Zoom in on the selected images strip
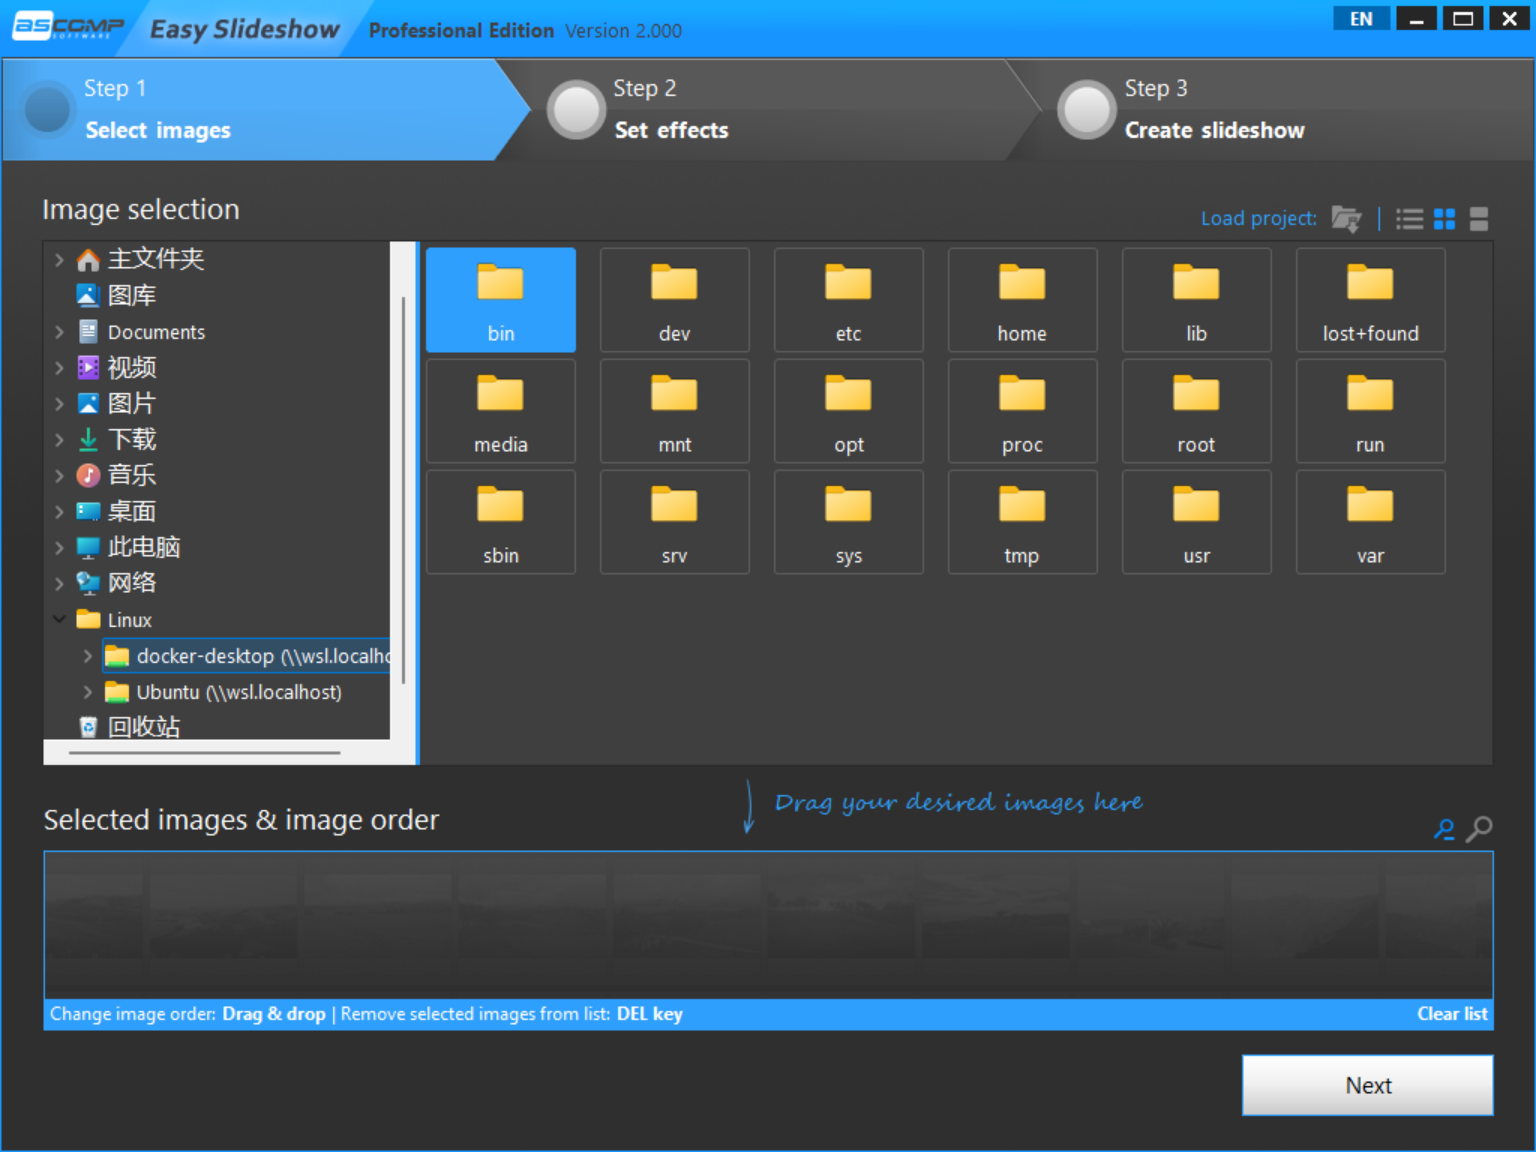The height and width of the screenshot is (1152, 1536). coord(1479,829)
